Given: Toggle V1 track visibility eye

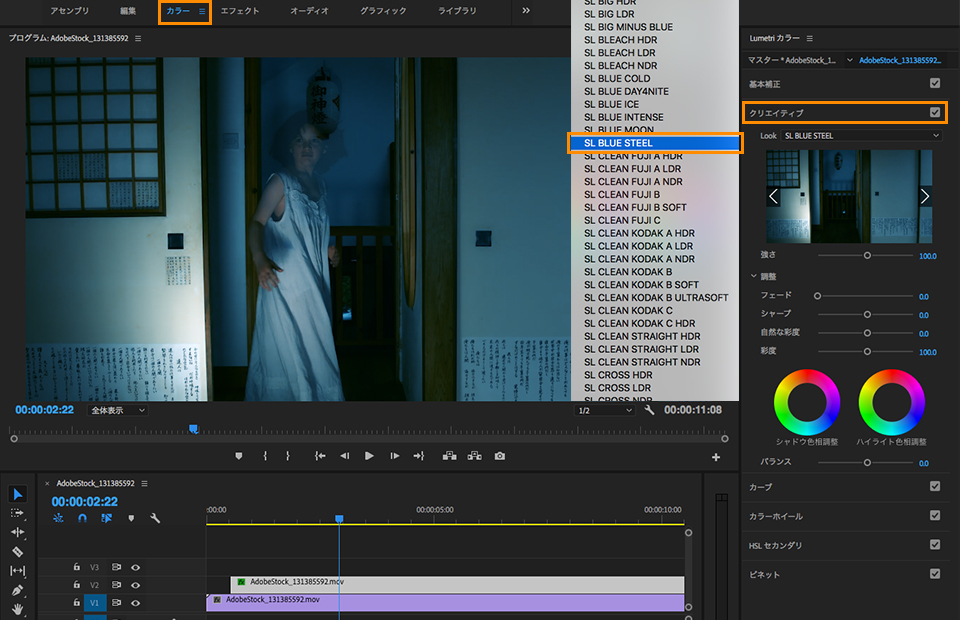Looking at the screenshot, I should tap(135, 603).
